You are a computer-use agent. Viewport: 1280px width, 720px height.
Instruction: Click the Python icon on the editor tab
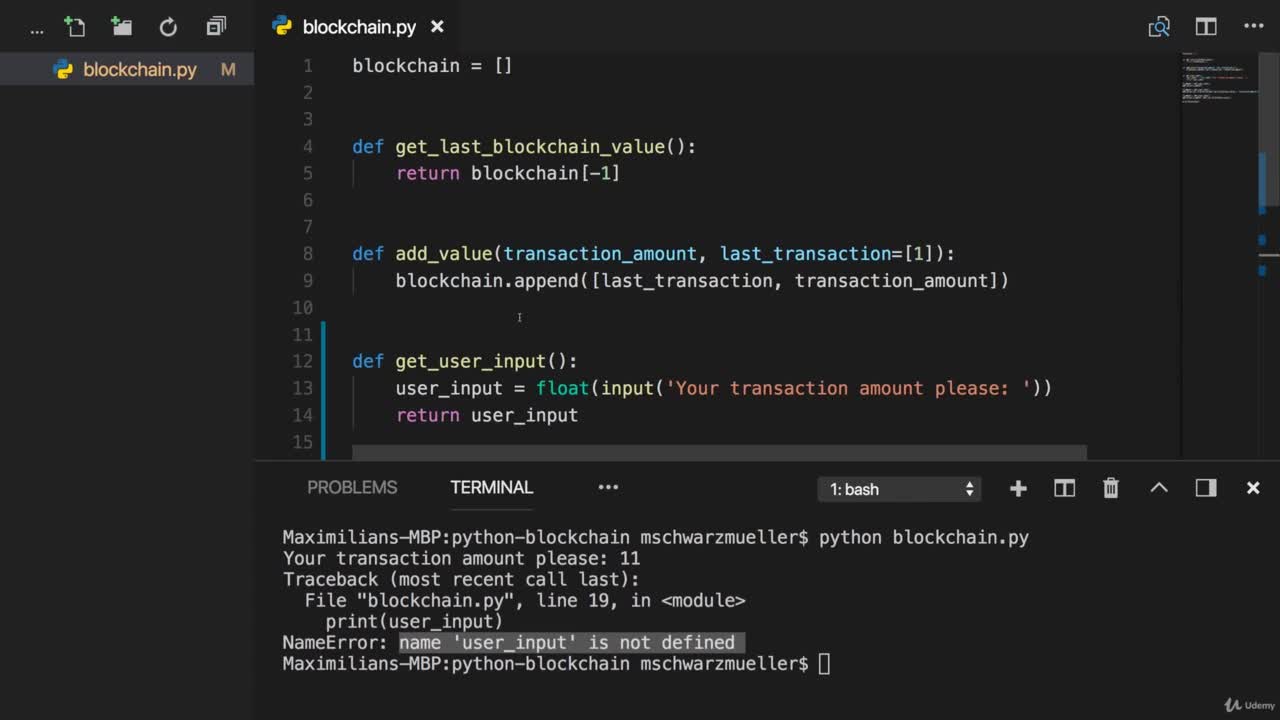282,27
